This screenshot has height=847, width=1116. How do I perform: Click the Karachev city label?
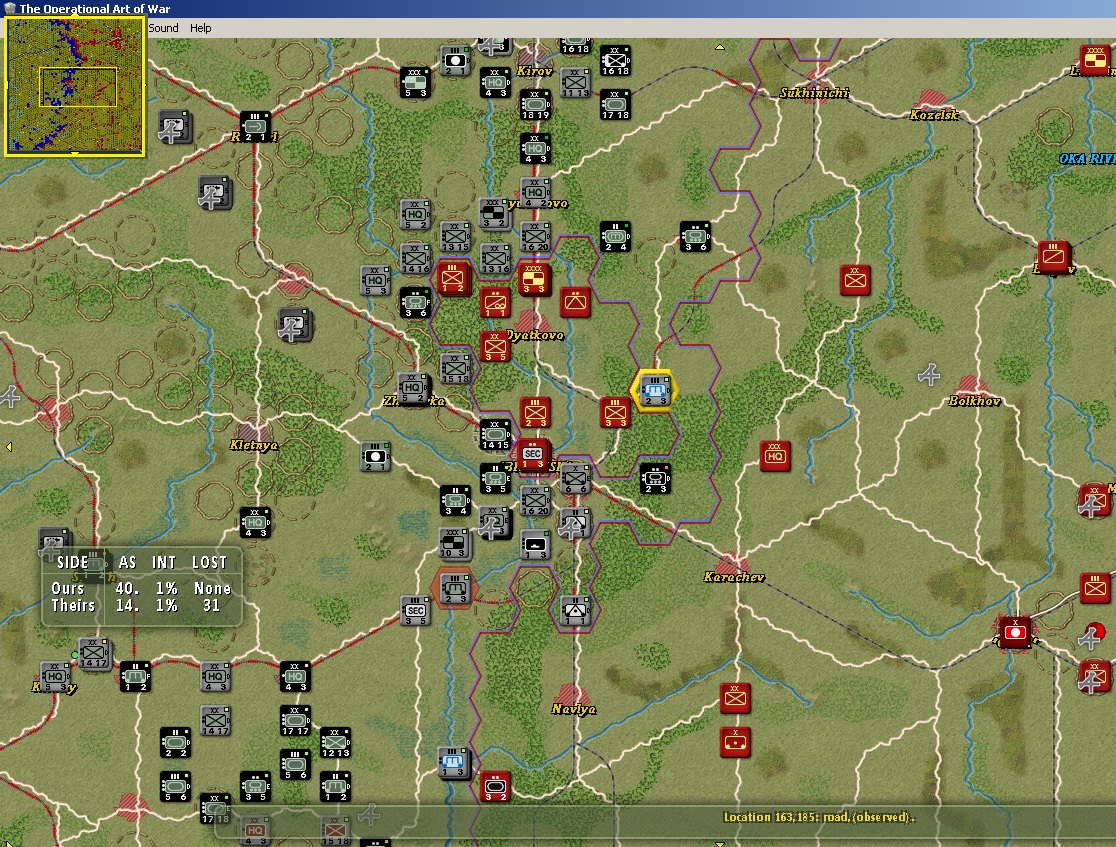point(734,577)
